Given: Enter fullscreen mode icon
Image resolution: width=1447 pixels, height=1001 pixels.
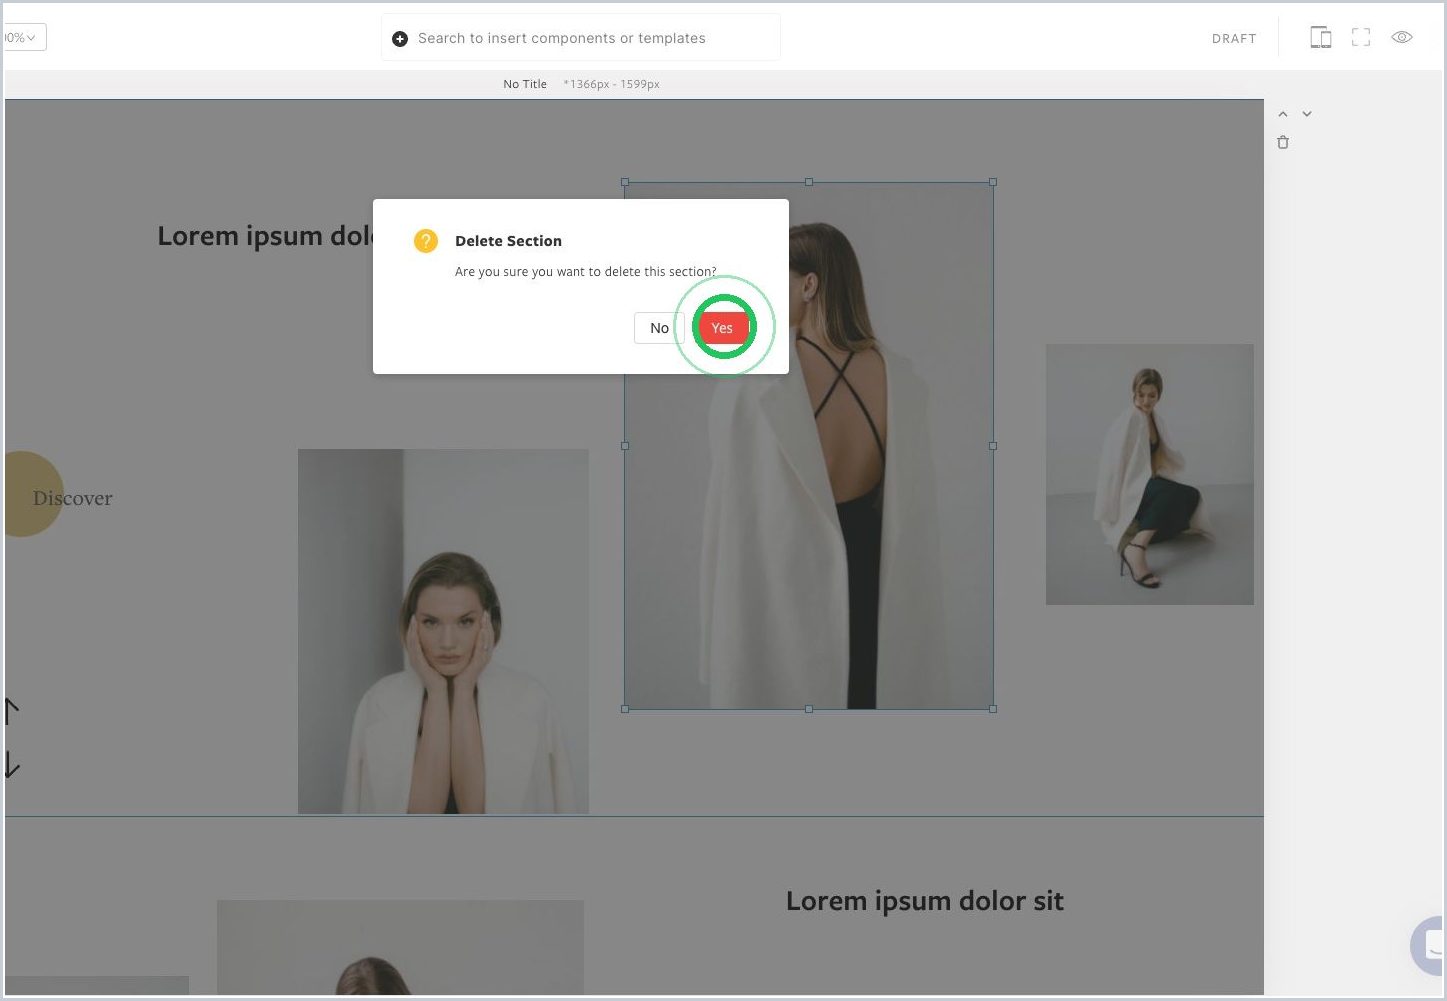Looking at the screenshot, I should (x=1361, y=37).
